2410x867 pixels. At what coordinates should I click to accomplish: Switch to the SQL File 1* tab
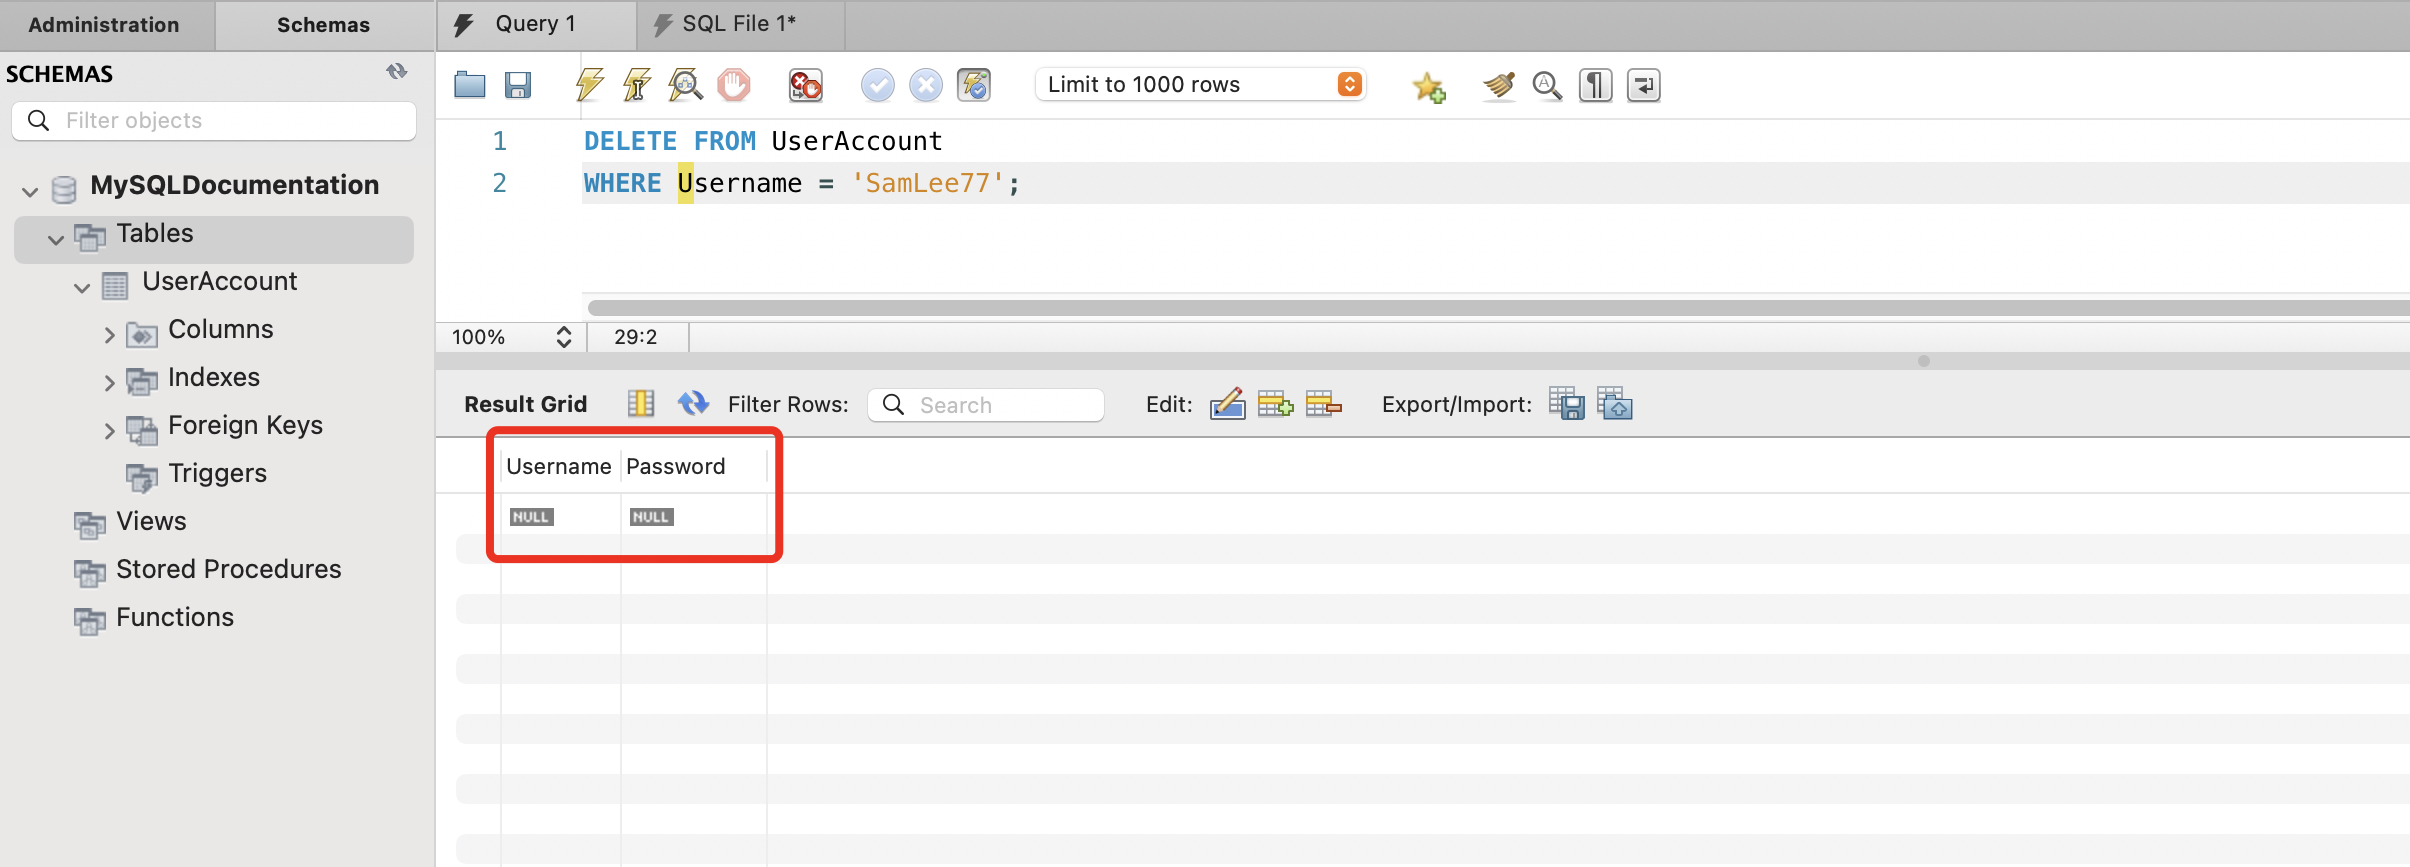[x=738, y=25]
